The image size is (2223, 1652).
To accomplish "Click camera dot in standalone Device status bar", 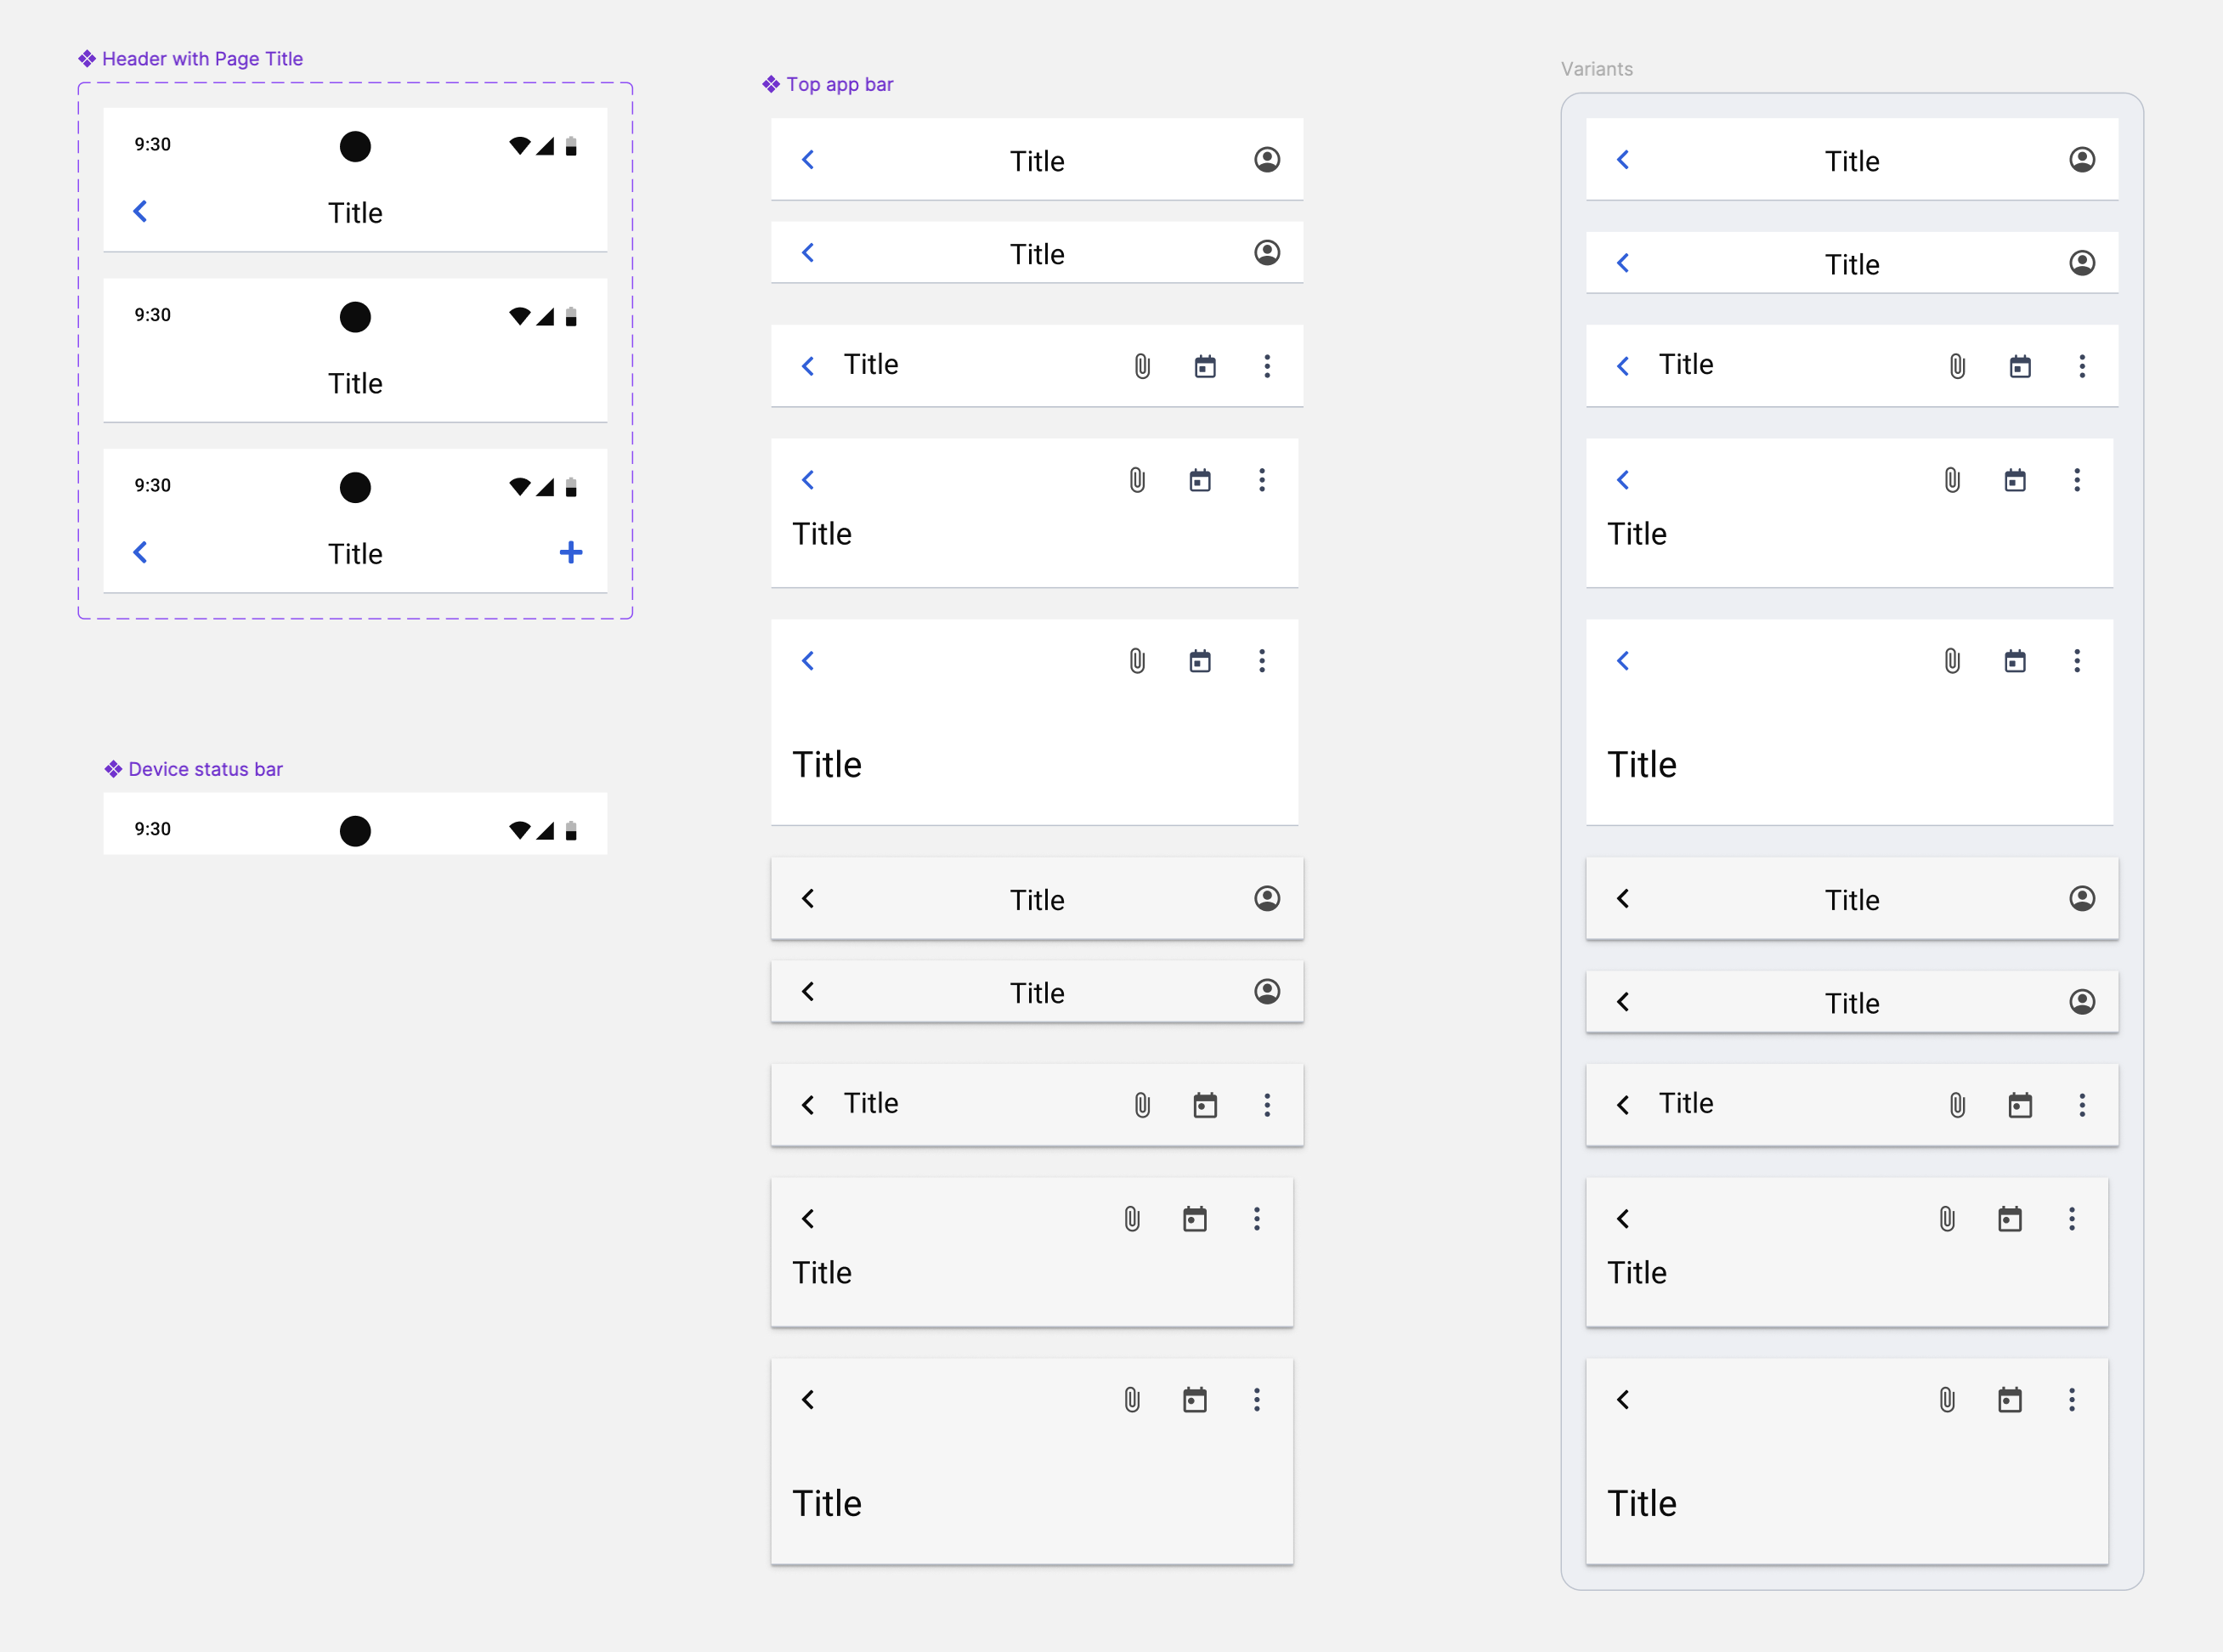I will 355,830.
